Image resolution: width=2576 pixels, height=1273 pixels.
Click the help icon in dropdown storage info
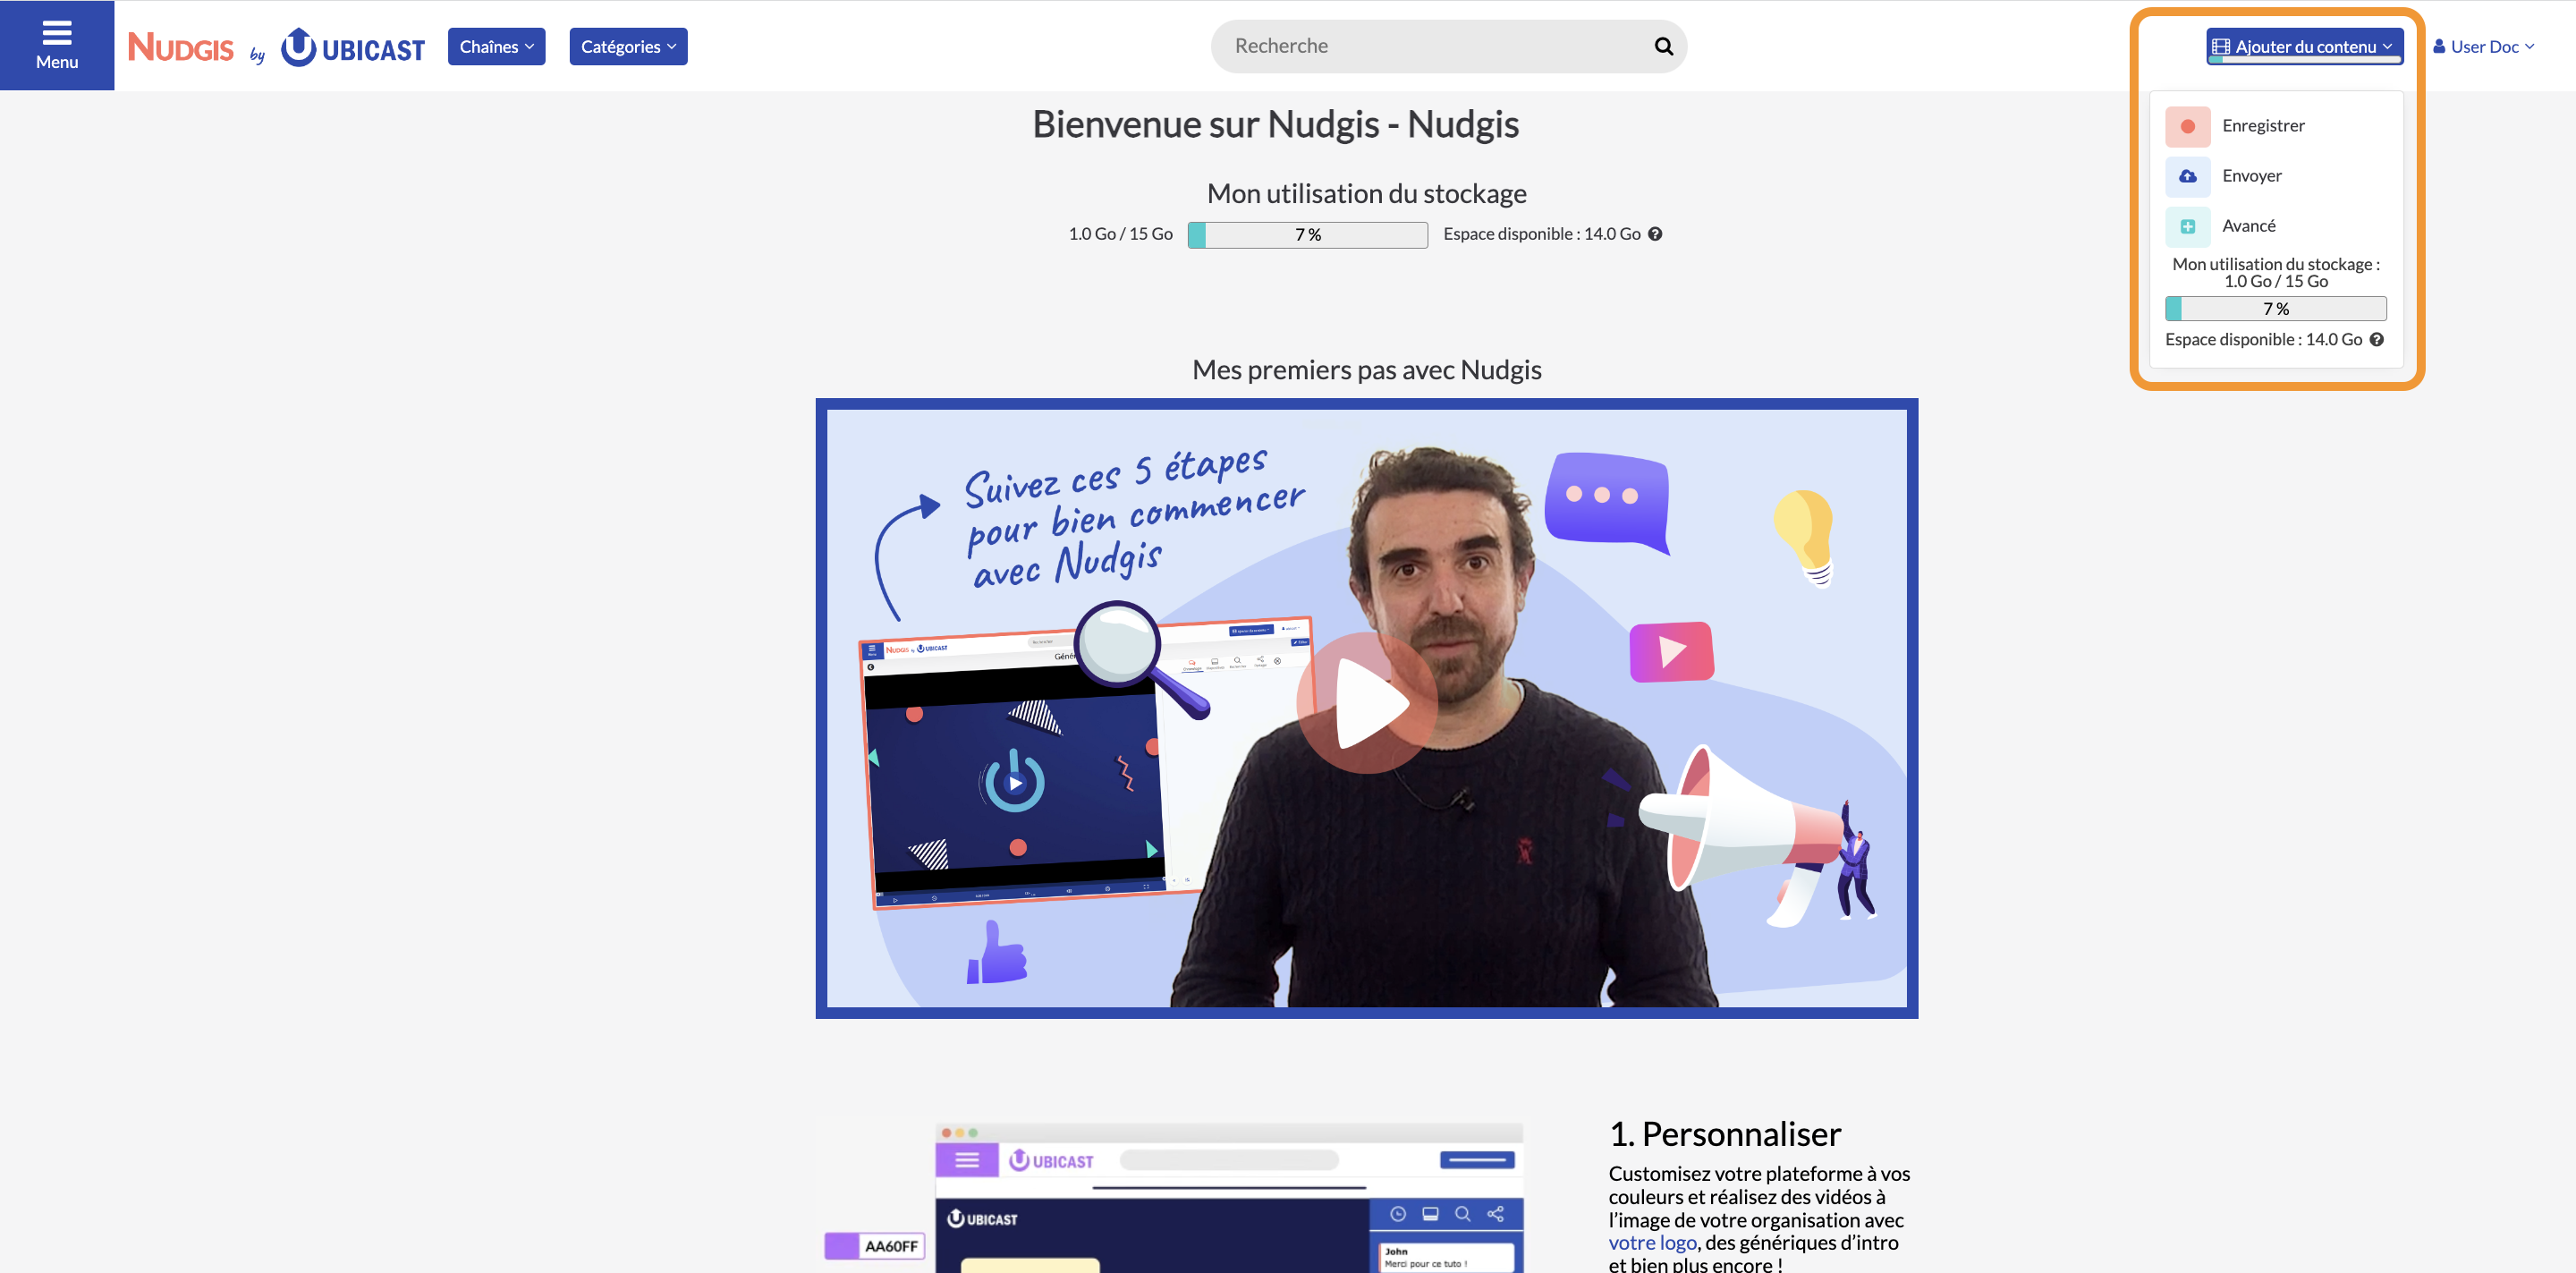[2377, 340]
